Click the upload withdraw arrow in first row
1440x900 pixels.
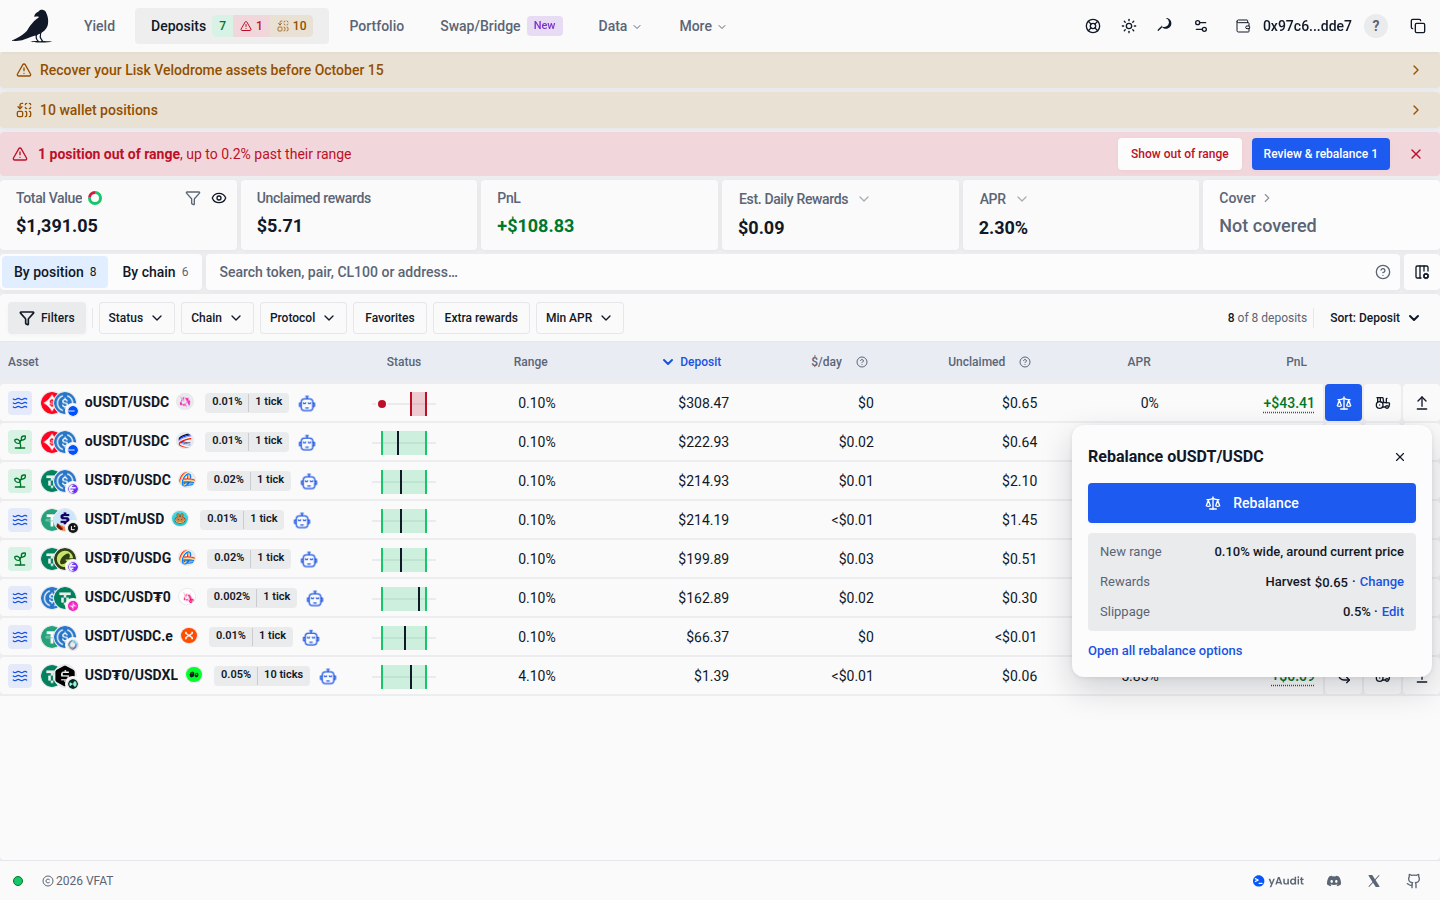(x=1422, y=403)
